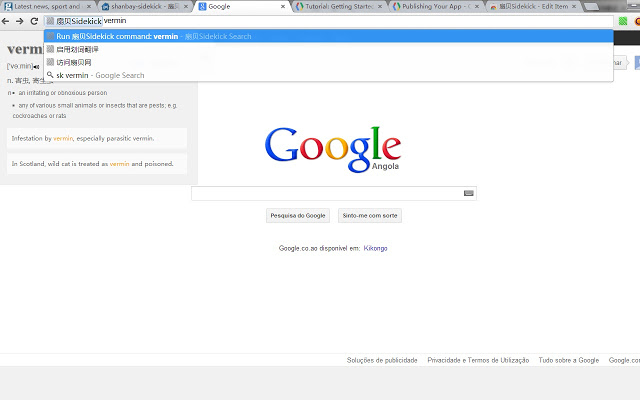Click 'Pesquisa do Google' button
Image resolution: width=640 pixels, height=400 pixels.
[298, 216]
